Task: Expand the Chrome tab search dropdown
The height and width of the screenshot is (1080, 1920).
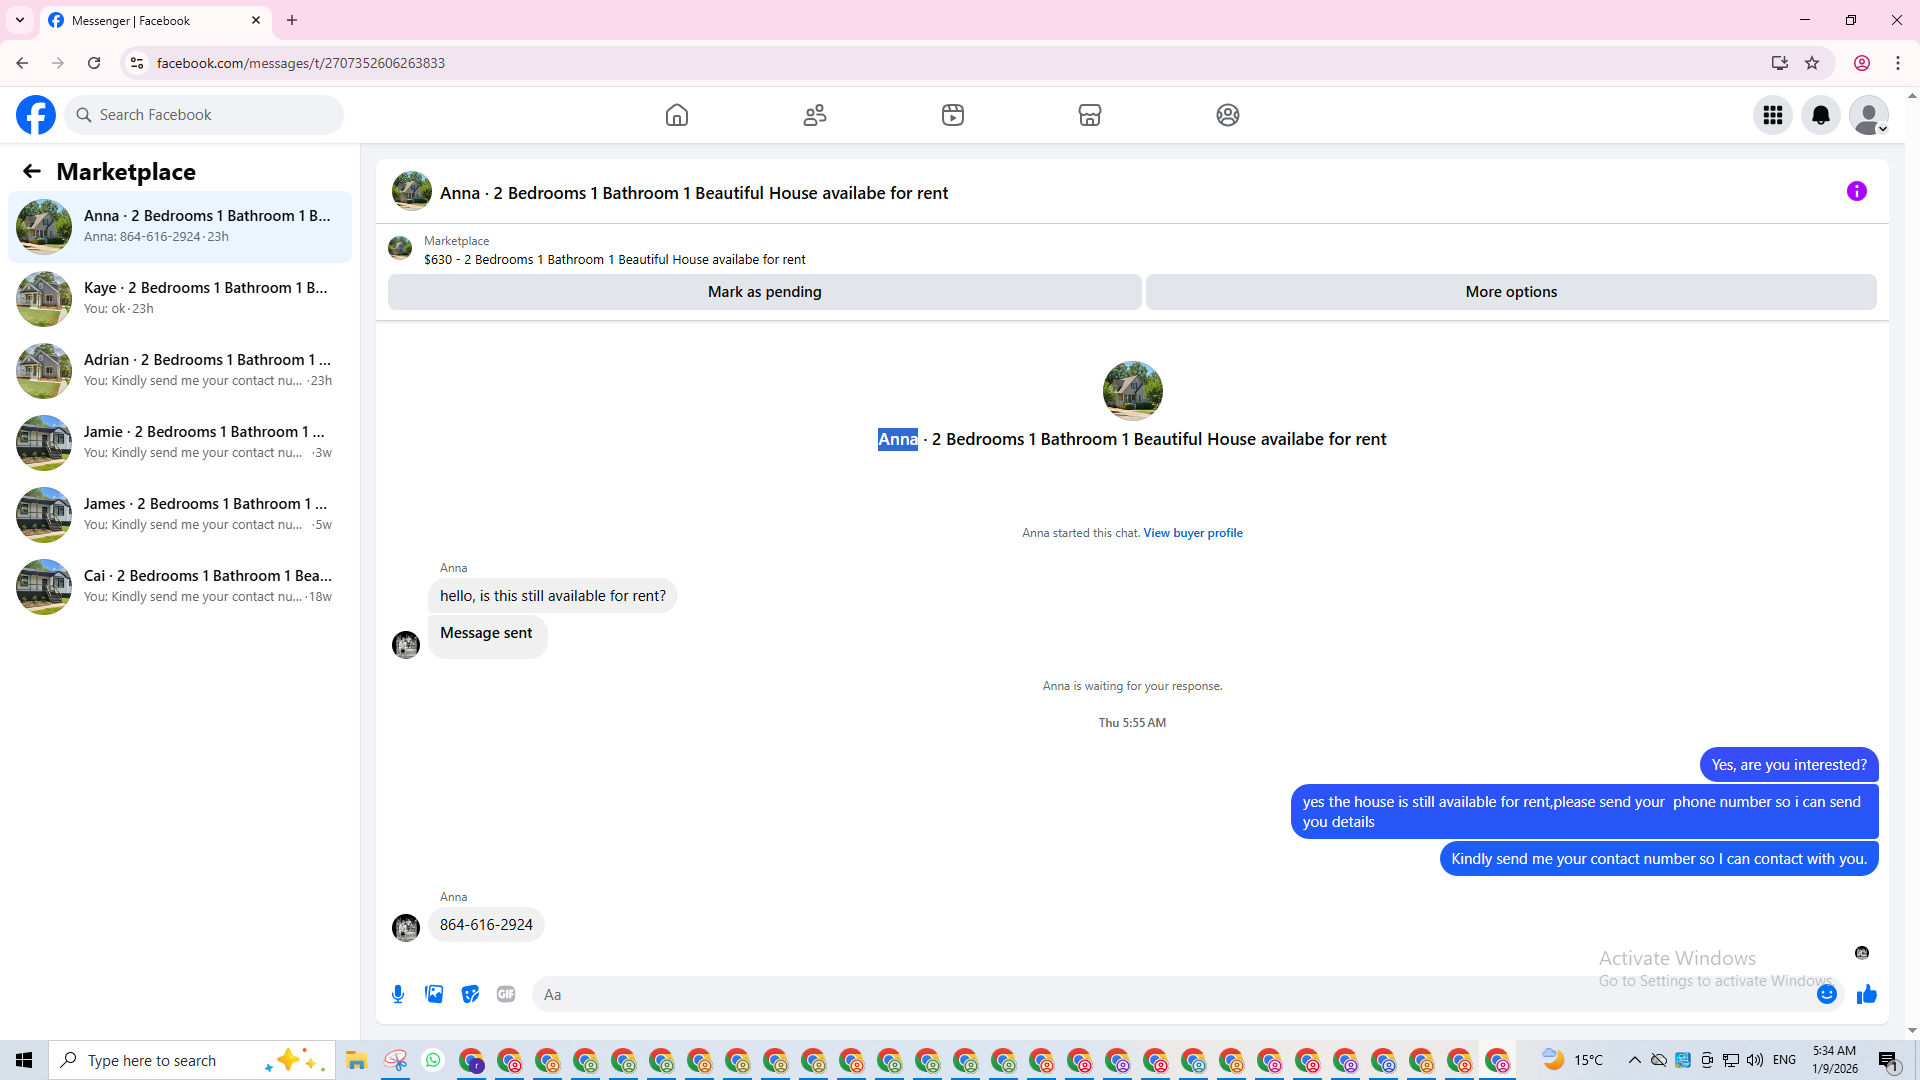Action: click(20, 20)
